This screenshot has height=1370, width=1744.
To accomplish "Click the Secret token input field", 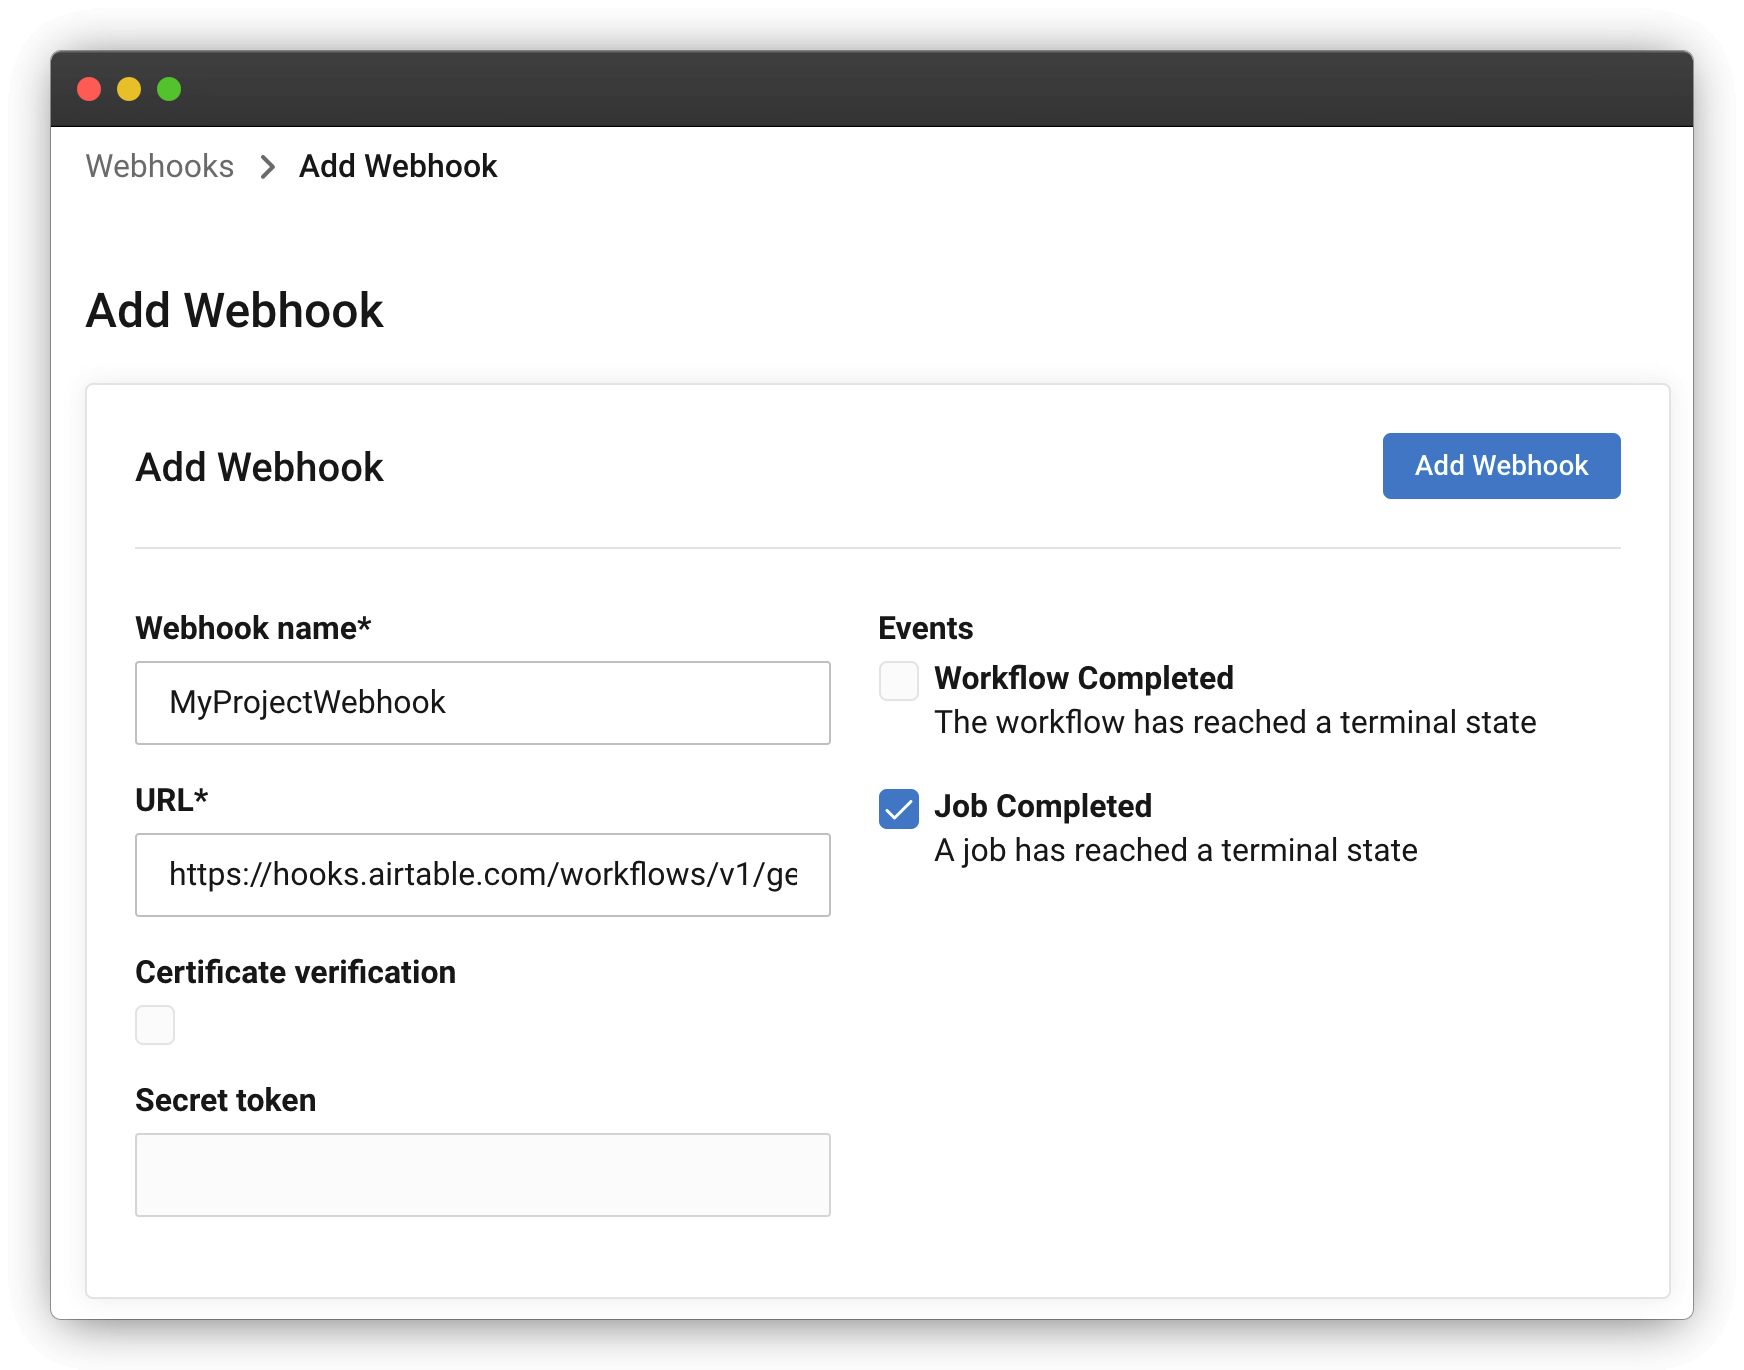I will click(x=483, y=1175).
